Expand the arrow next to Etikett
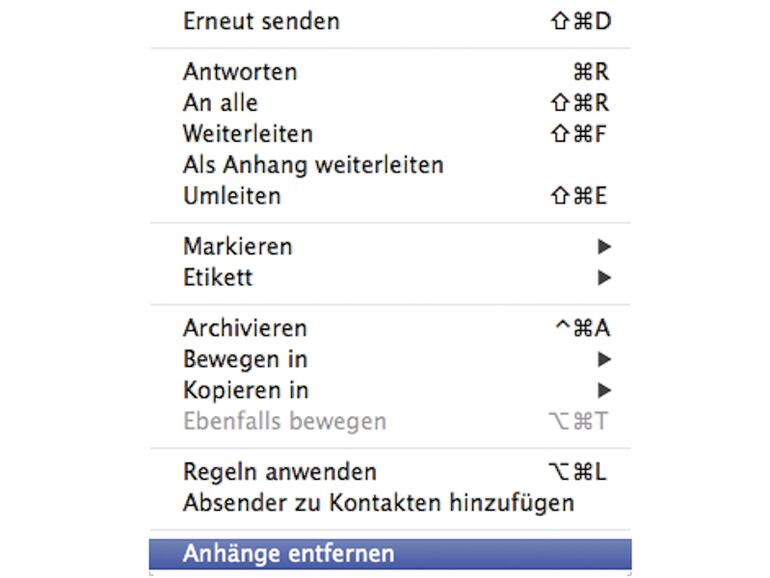 pyautogui.click(x=603, y=278)
